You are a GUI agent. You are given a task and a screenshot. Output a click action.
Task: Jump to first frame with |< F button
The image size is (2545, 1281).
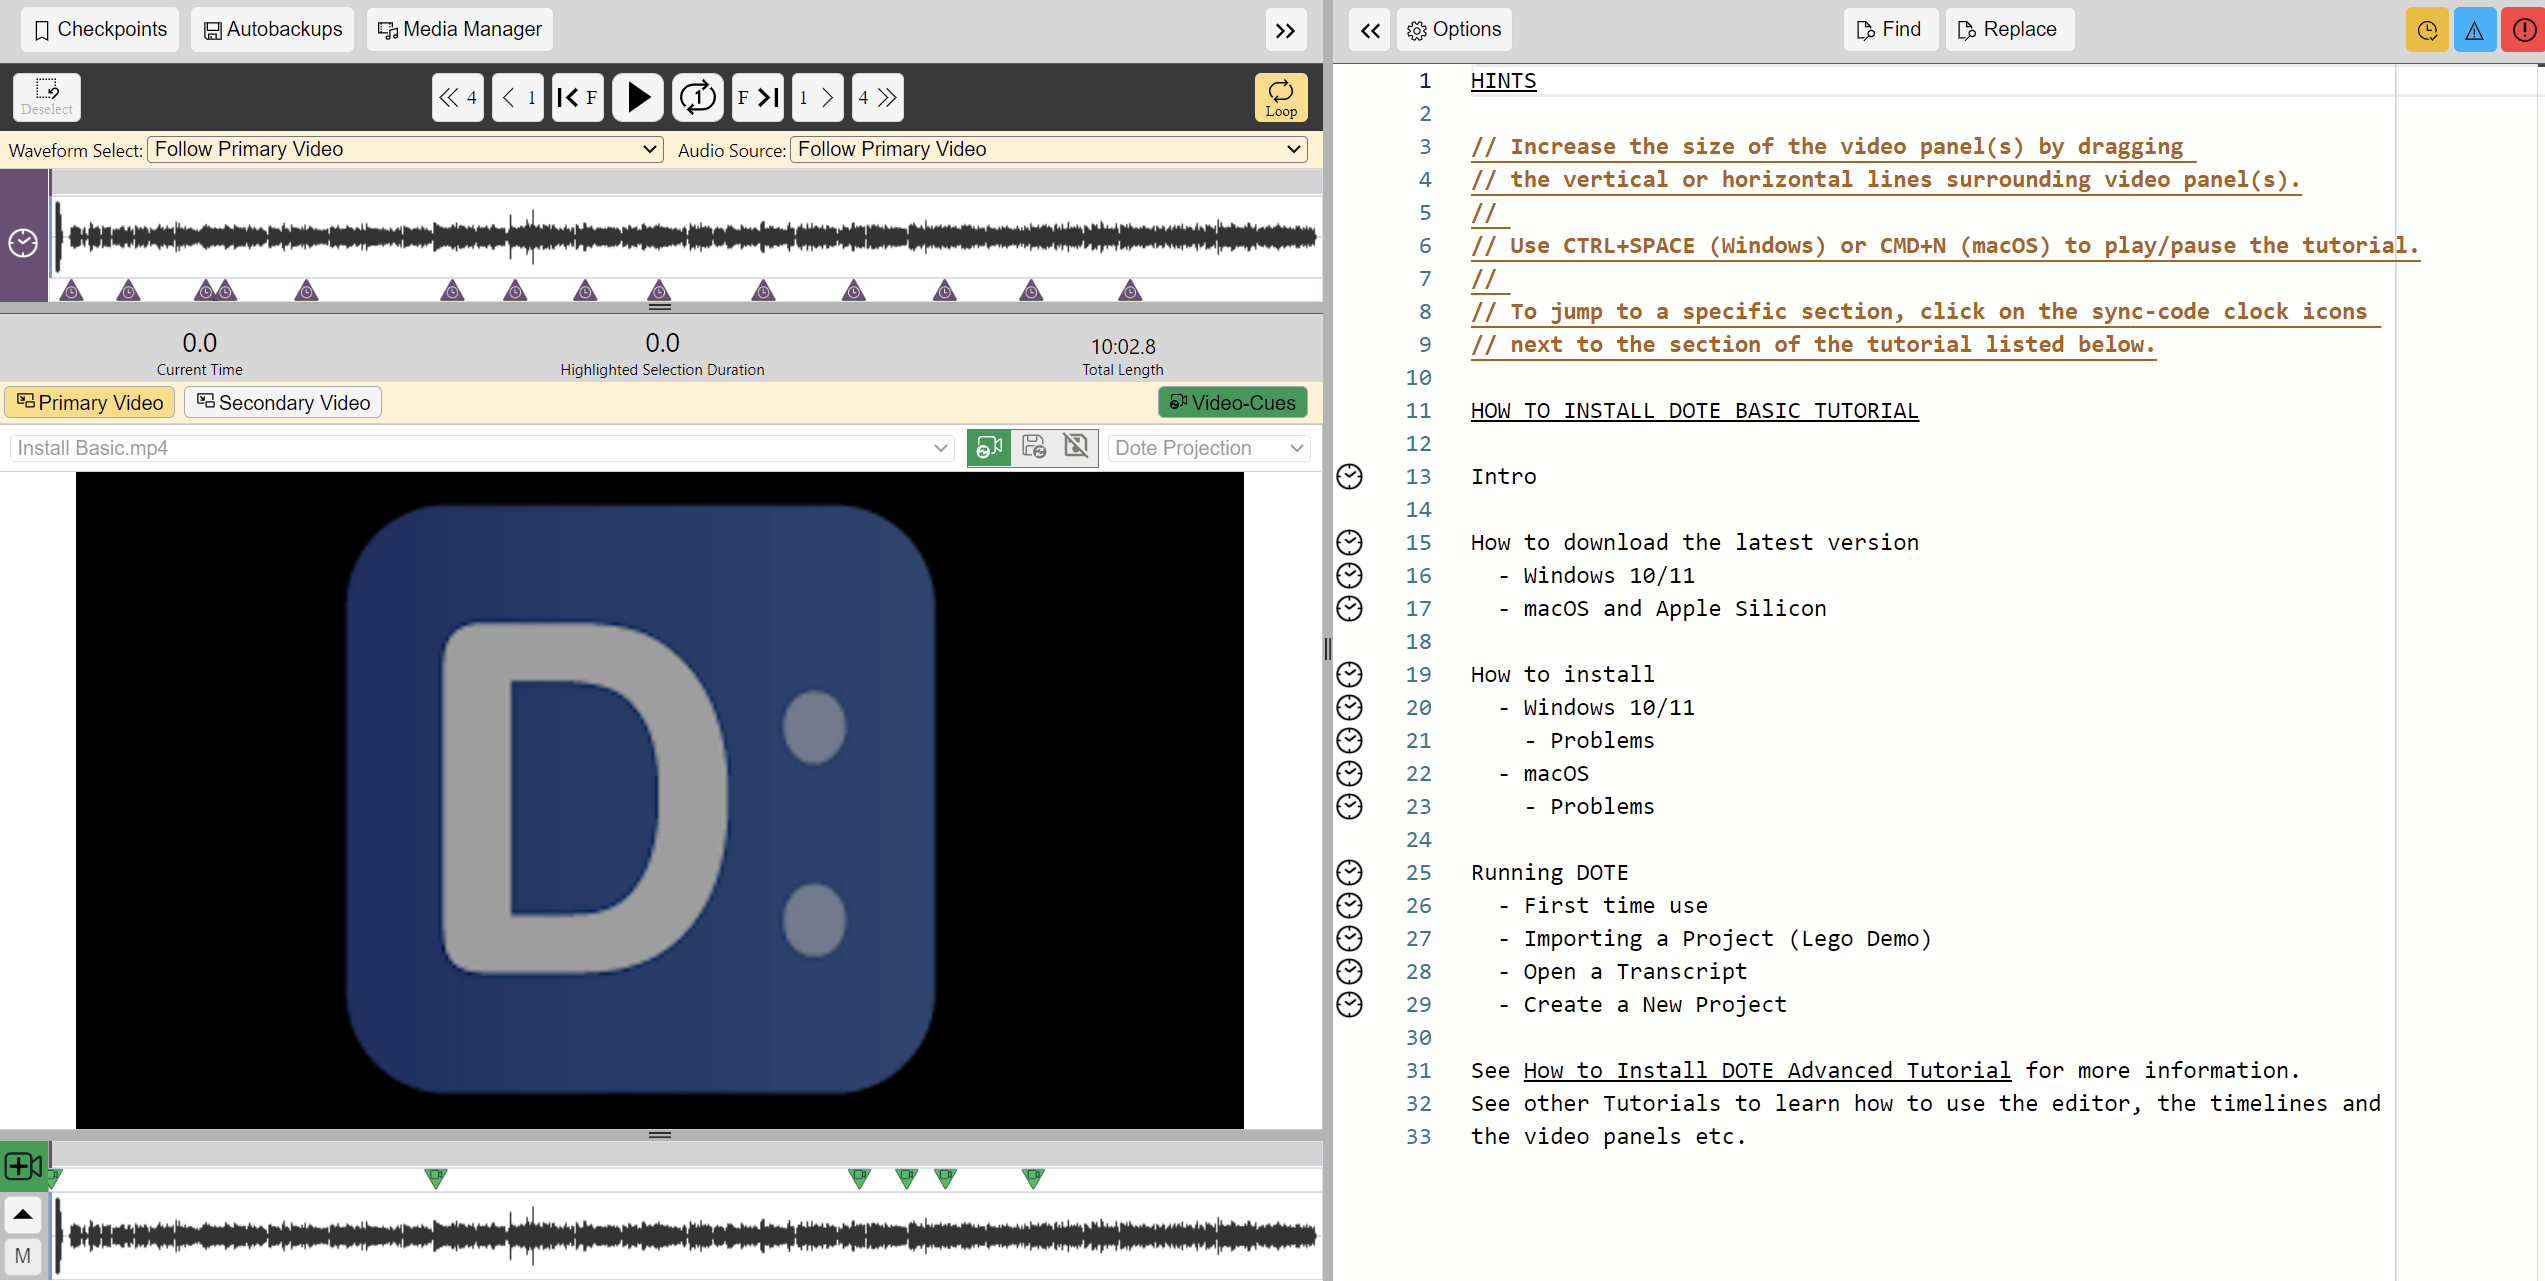point(578,97)
